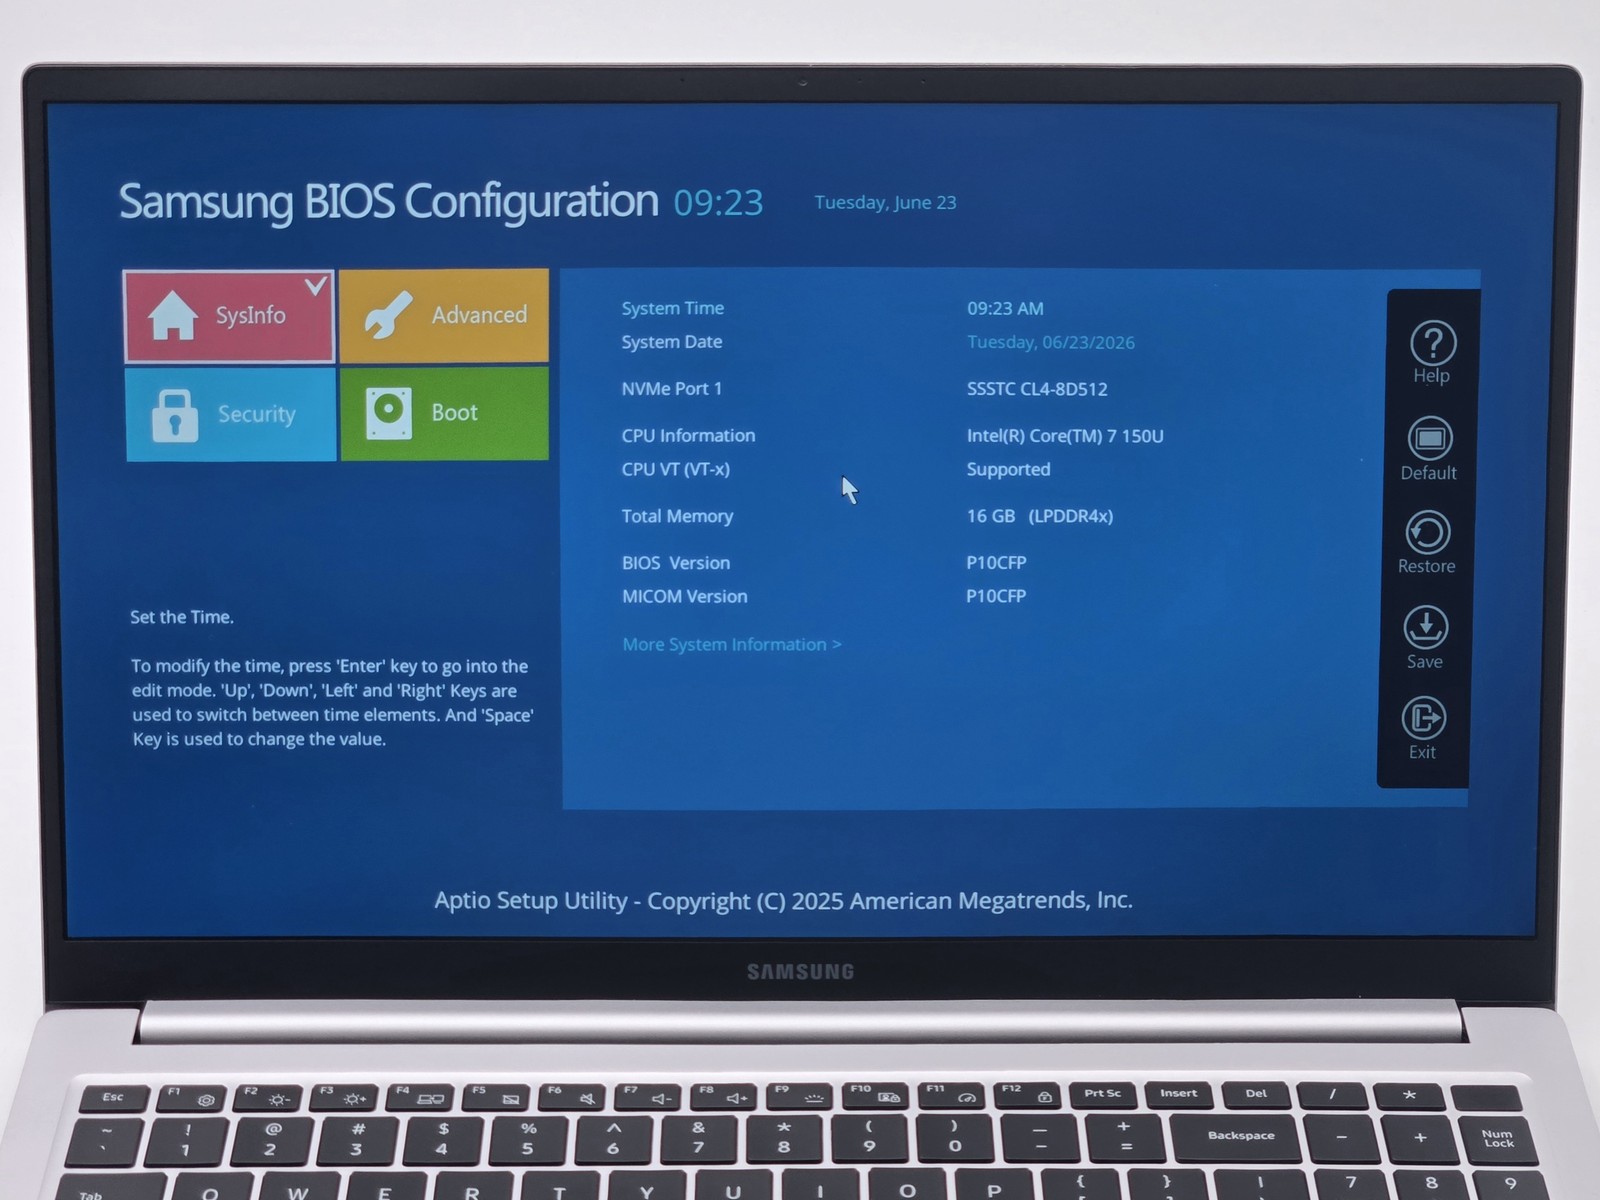Open More System Information link
This screenshot has height=1200, width=1600.
(732, 645)
